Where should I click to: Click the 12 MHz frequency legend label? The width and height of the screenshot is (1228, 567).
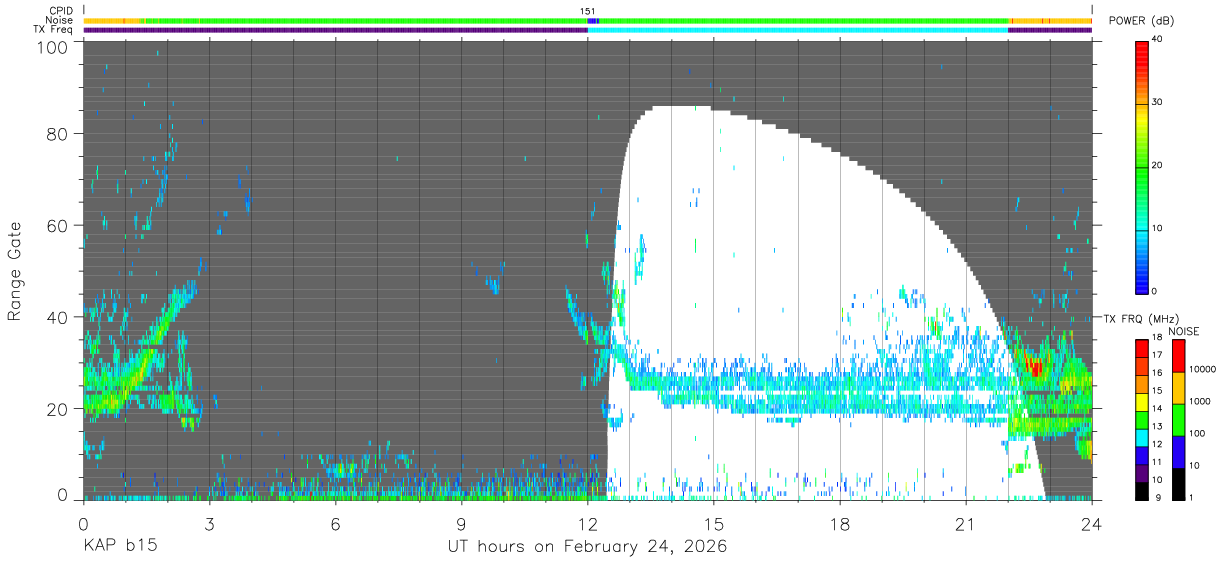point(1156,444)
